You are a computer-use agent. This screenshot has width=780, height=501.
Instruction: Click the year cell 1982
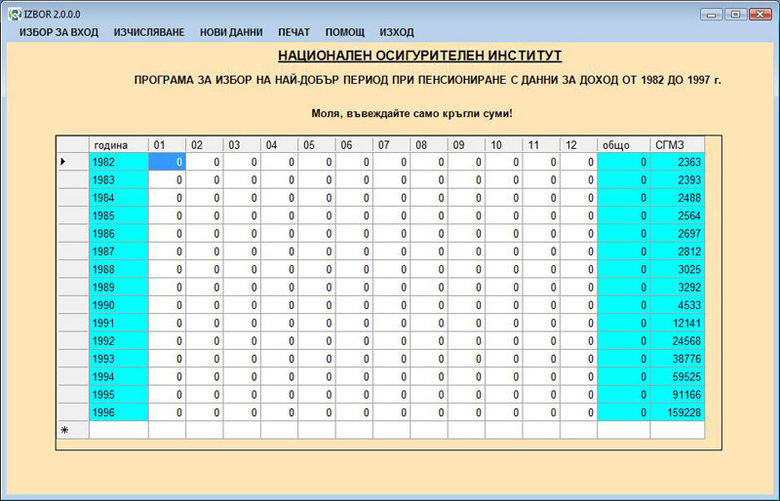point(119,162)
